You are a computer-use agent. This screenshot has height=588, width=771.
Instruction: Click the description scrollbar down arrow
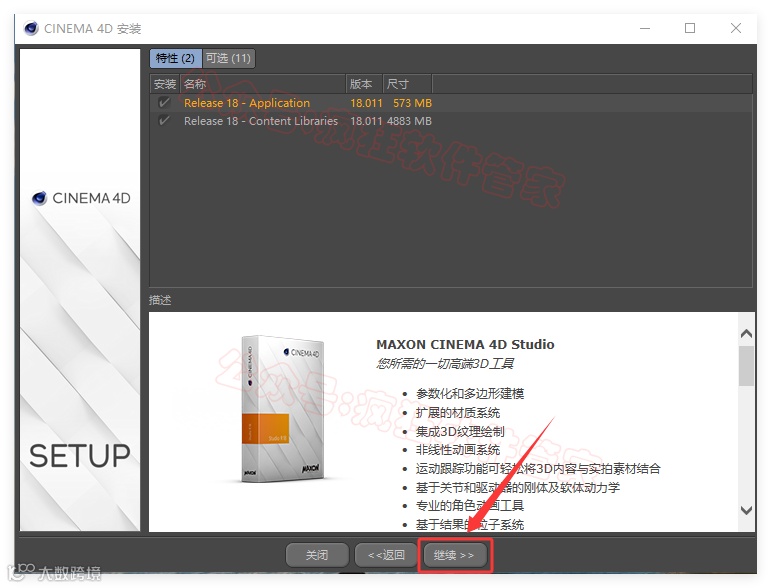click(746, 510)
